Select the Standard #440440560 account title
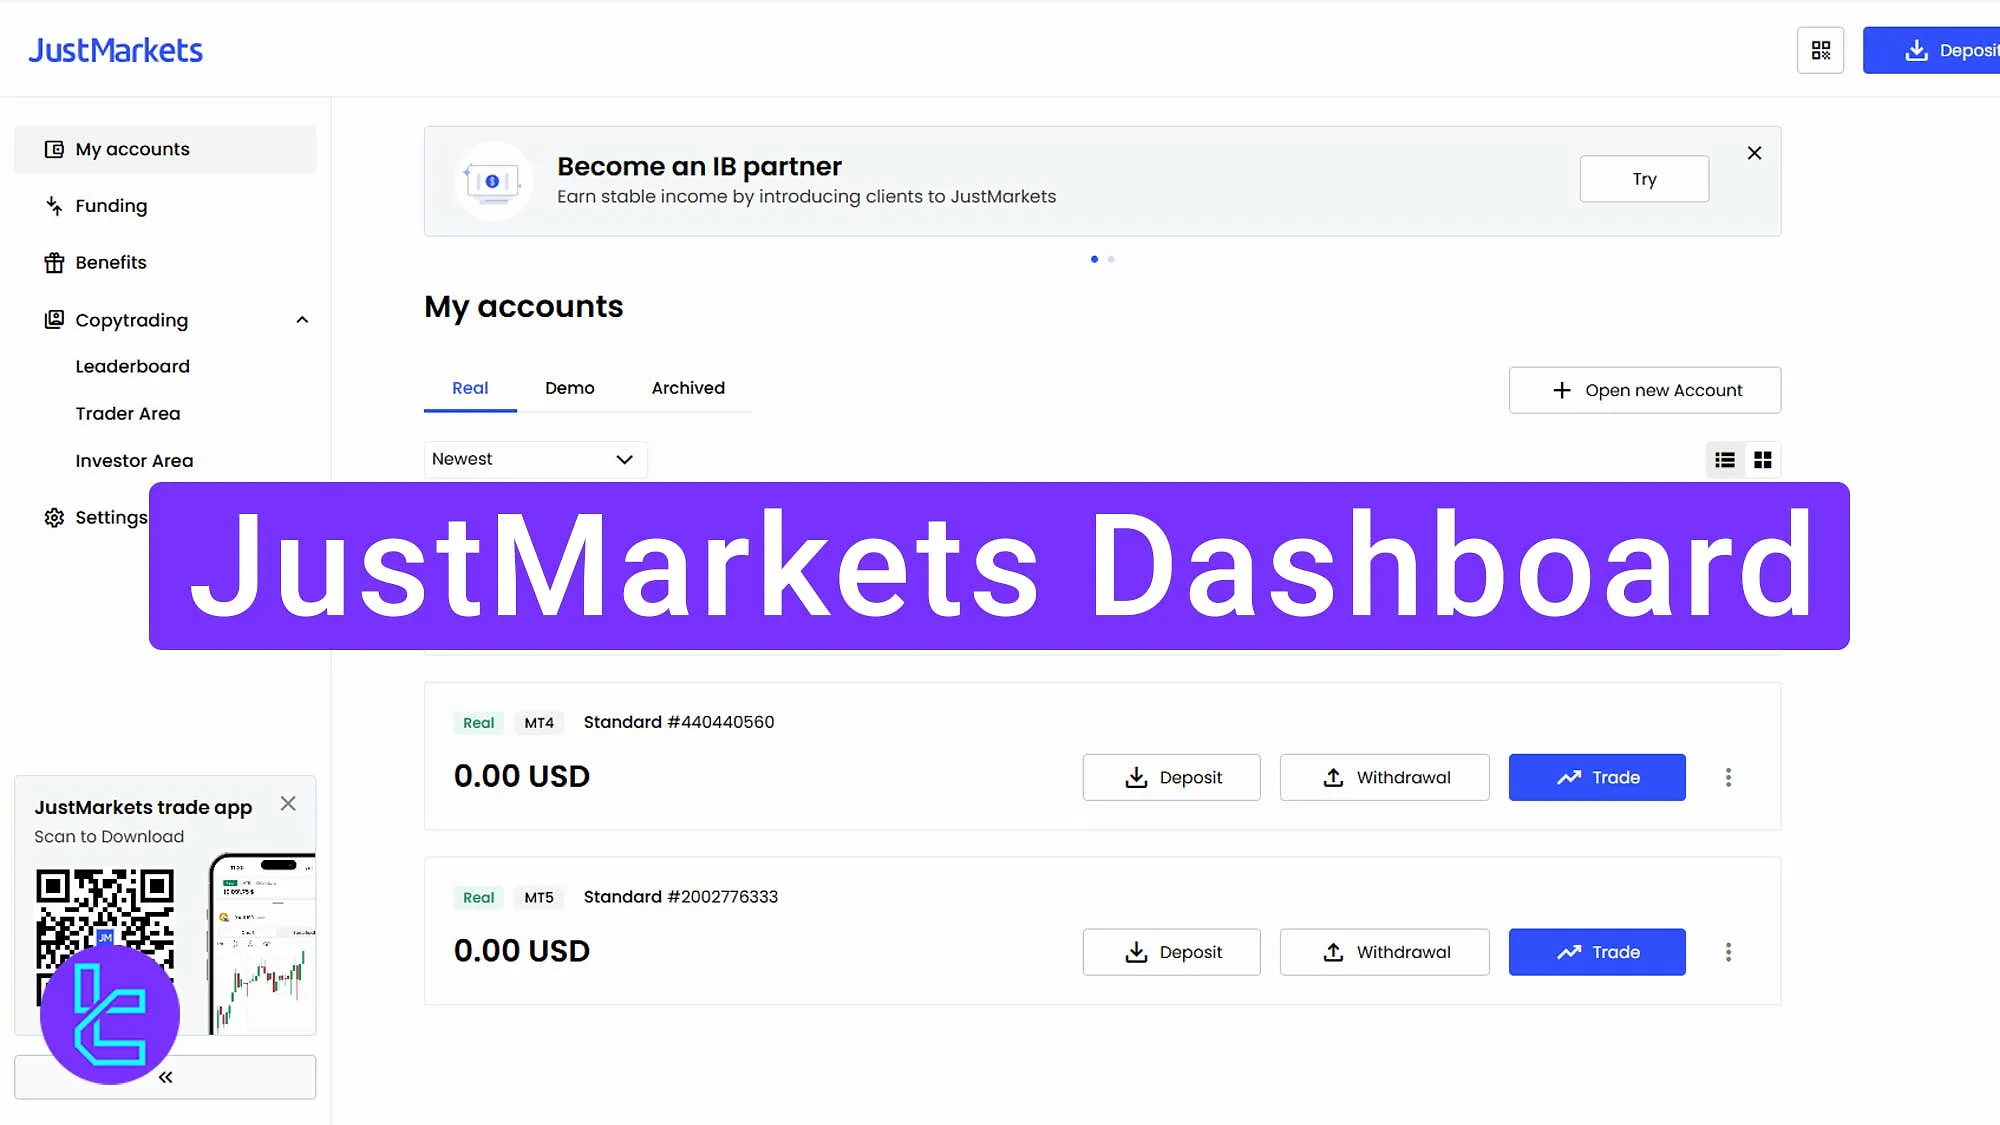Image resolution: width=2000 pixels, height=1125 pixels. (679, 722)
